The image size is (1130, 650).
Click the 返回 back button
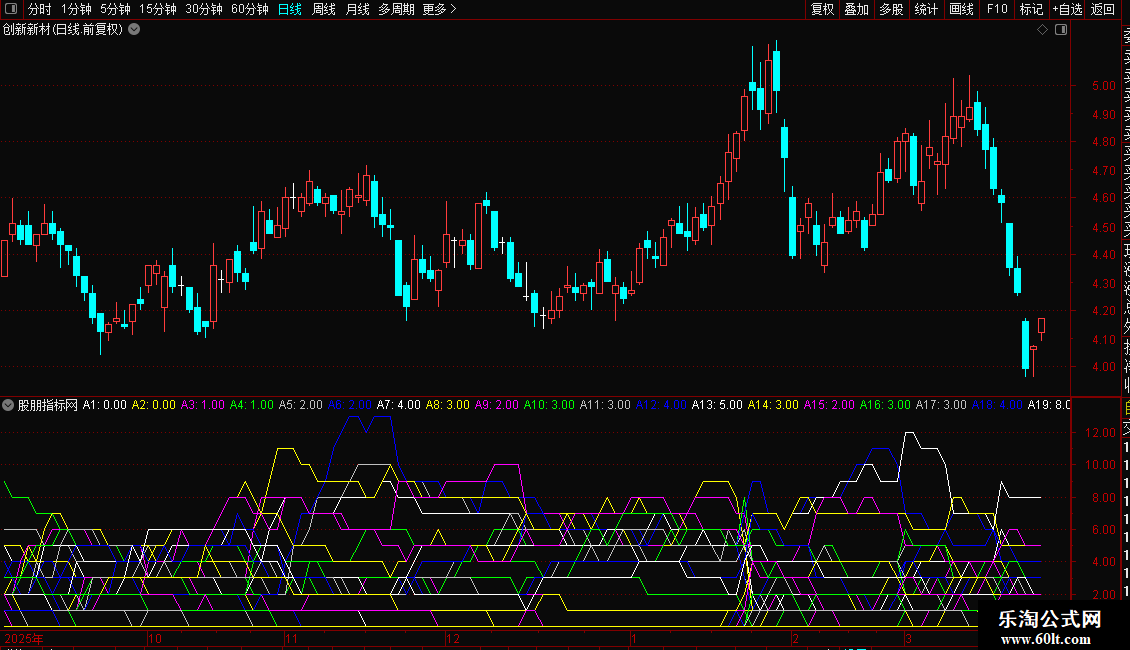click(x=1103, y=9)
